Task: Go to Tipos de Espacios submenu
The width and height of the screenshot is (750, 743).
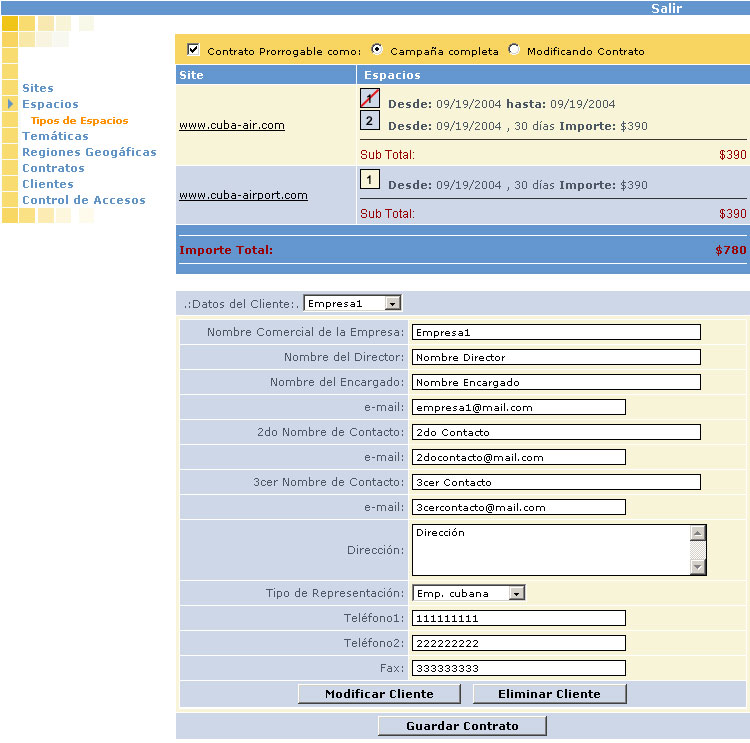Action: coord(79,120)
